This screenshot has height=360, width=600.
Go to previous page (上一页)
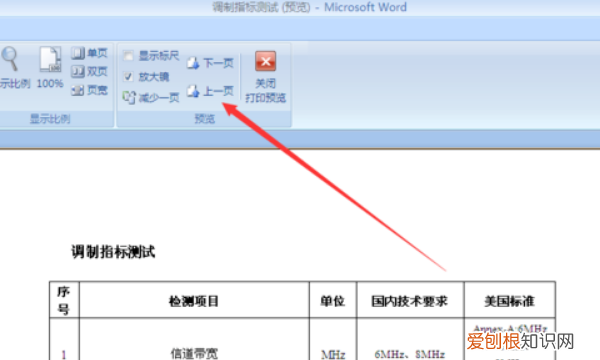pos(210,91)
